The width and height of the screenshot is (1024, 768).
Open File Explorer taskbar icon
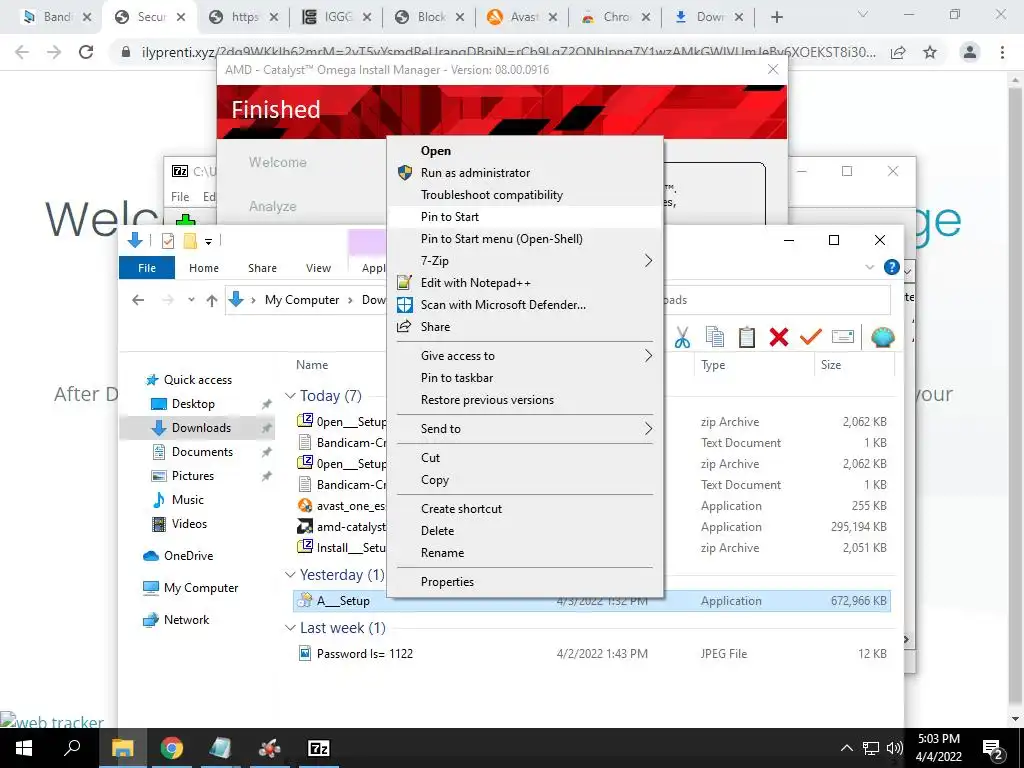point(123,748)
